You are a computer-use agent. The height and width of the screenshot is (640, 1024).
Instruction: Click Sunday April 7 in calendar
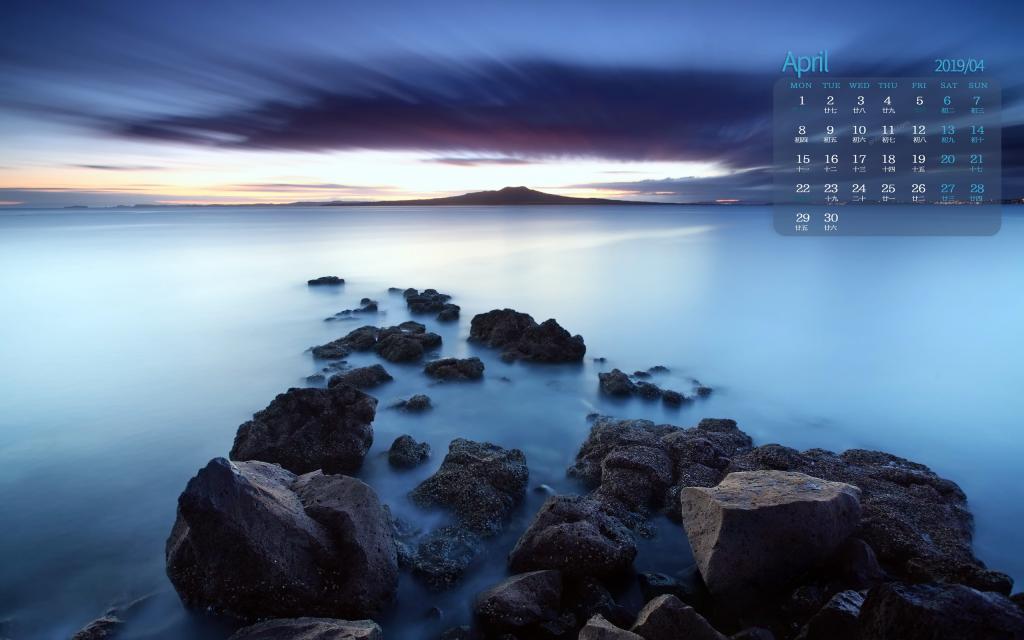[977, 102]
